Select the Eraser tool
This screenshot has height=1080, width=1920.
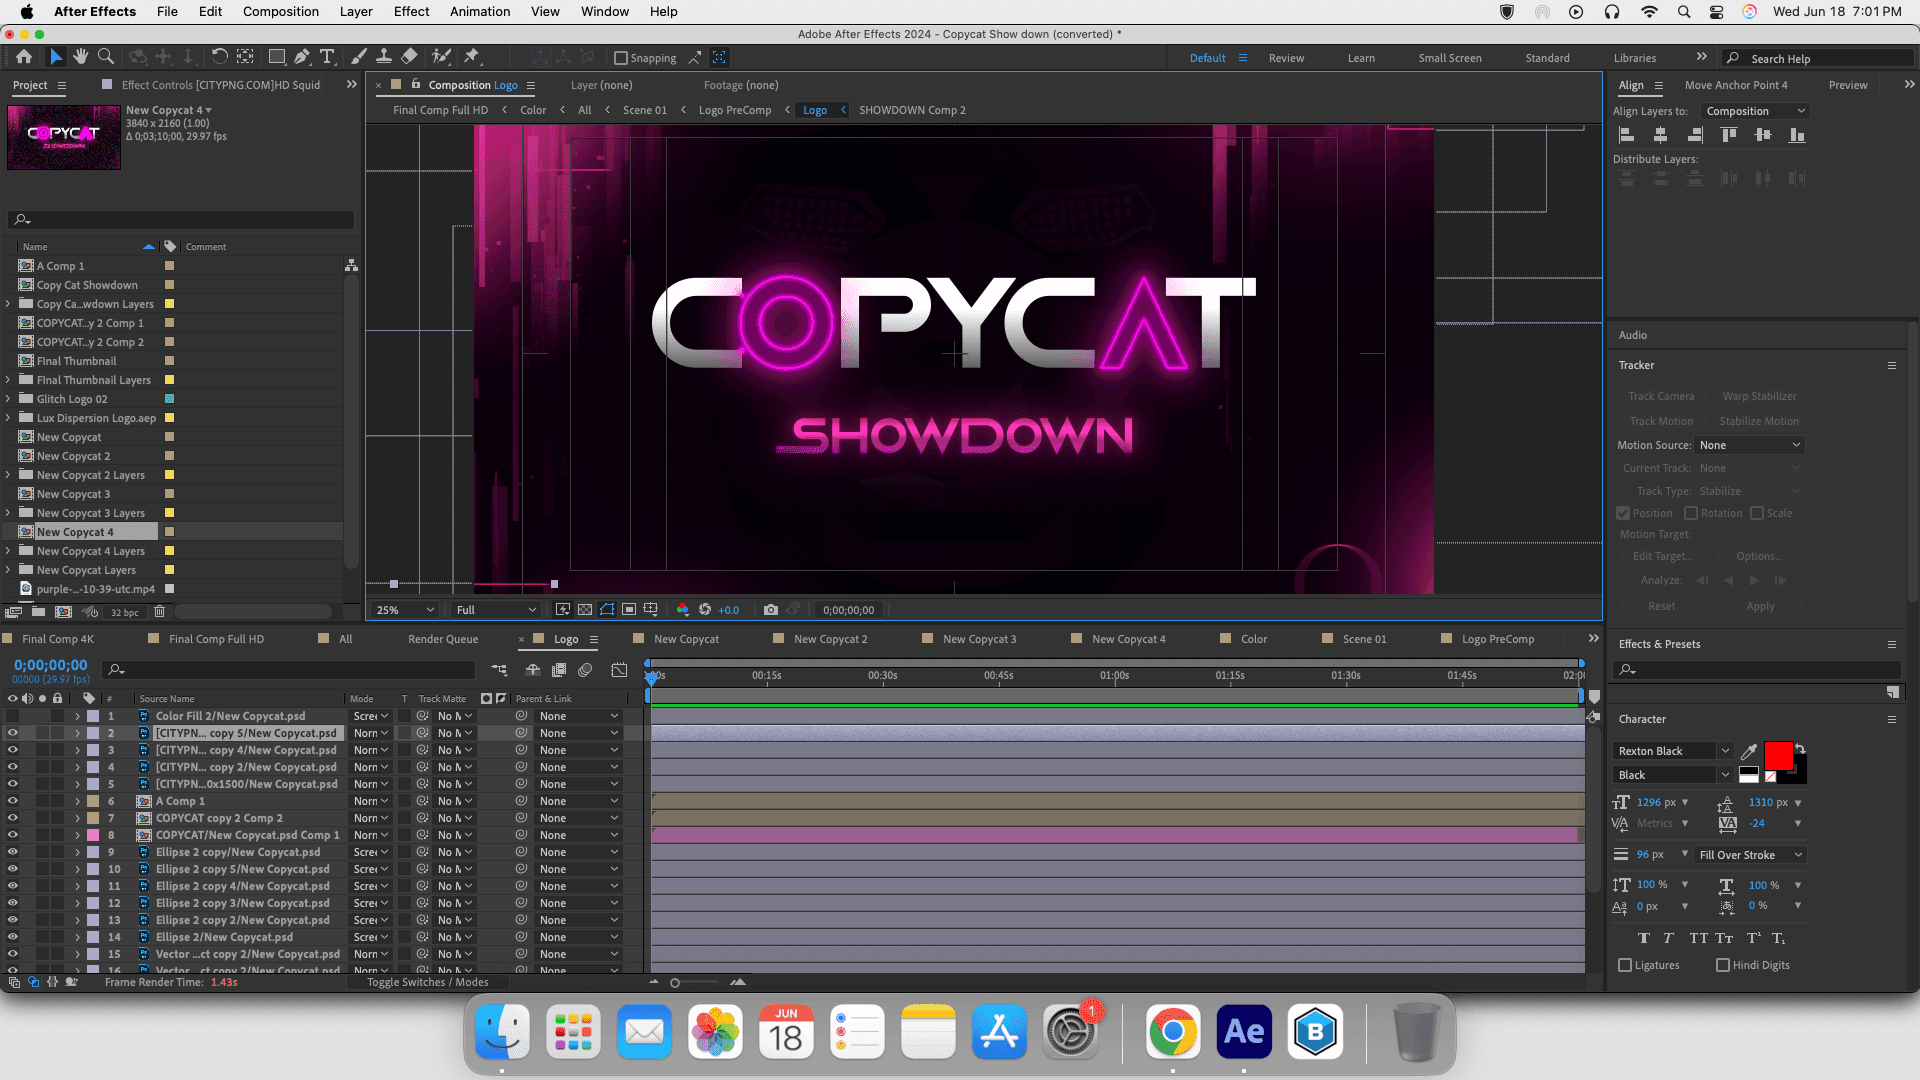(x=409, y=57)
